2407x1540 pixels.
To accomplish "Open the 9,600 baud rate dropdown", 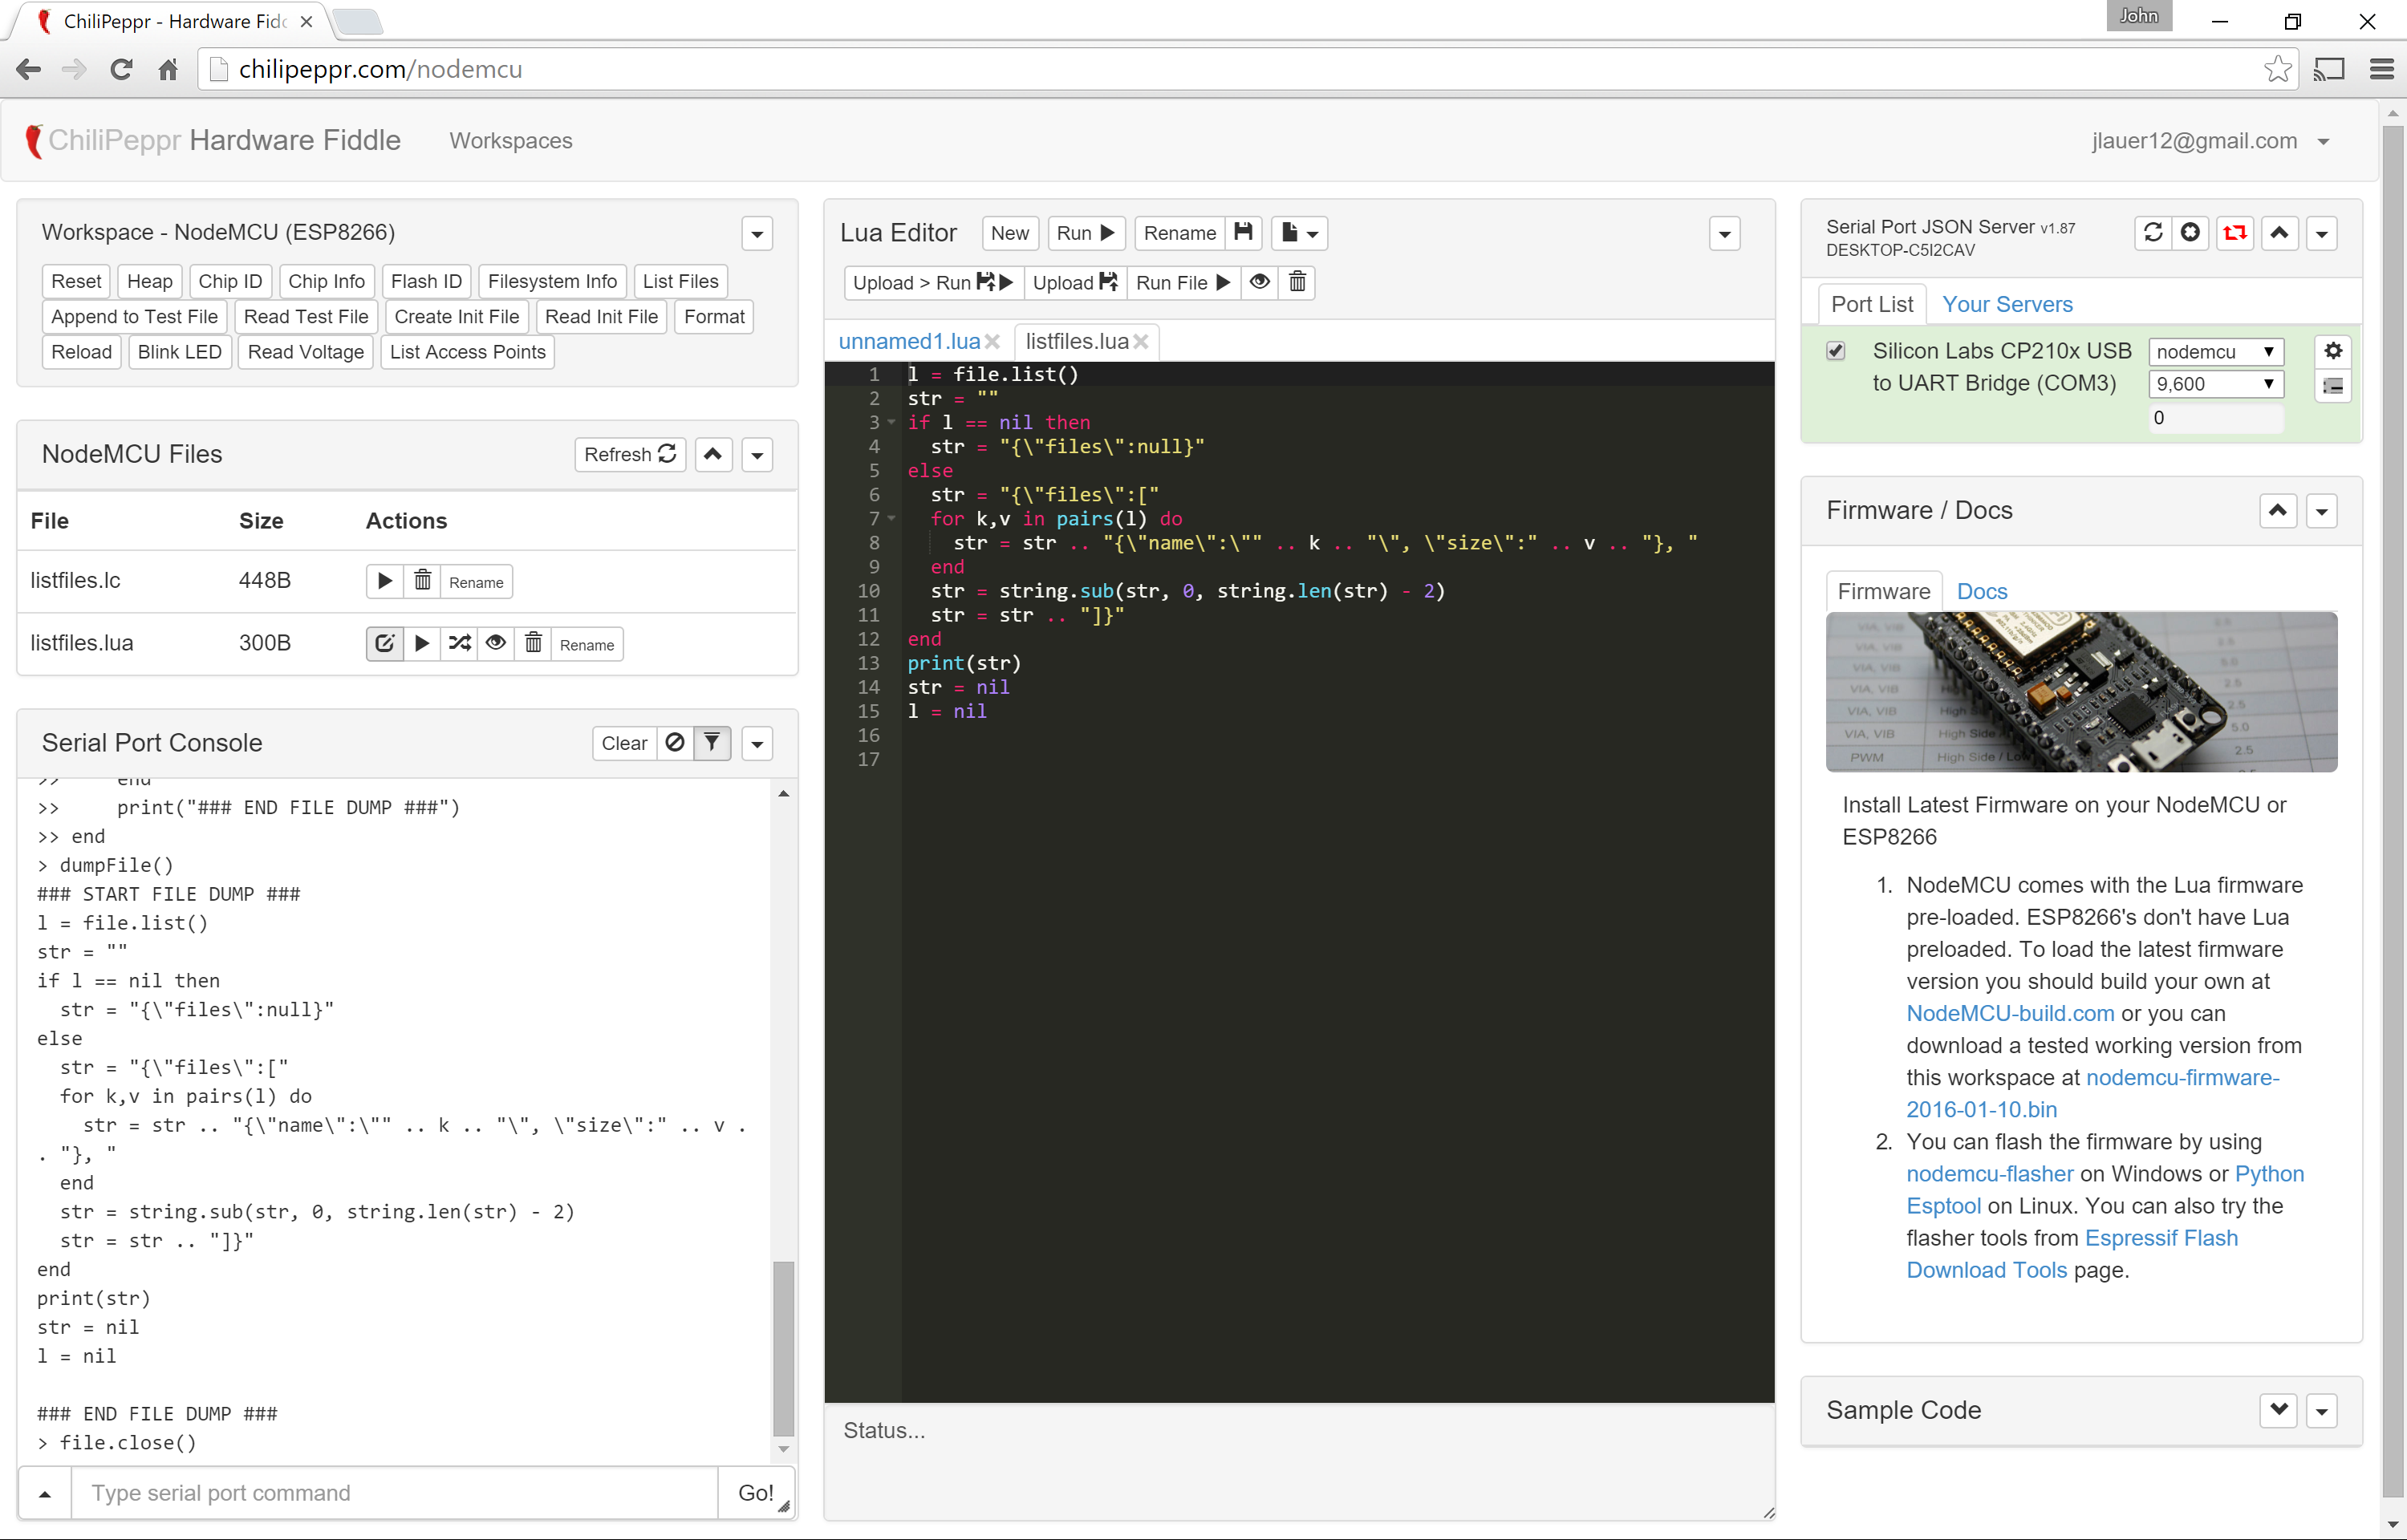I will click(2215, 384).
